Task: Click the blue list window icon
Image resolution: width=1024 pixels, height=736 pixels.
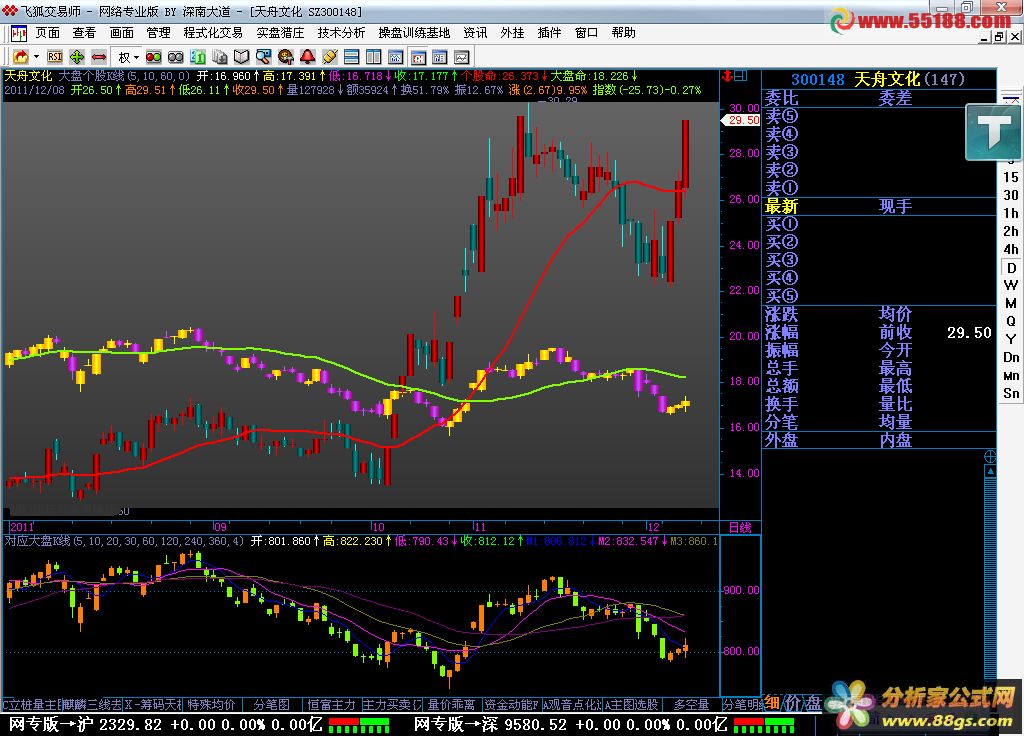Action: pyautogui.click(x=440, y=57)
